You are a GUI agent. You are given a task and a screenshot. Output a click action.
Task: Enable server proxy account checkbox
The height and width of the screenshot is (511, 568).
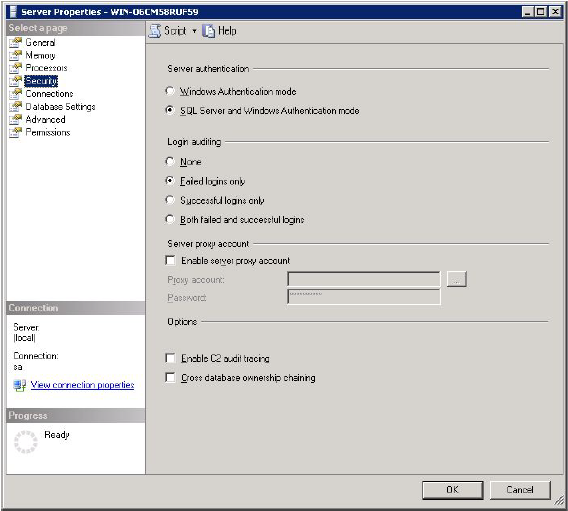coord(170,260)
